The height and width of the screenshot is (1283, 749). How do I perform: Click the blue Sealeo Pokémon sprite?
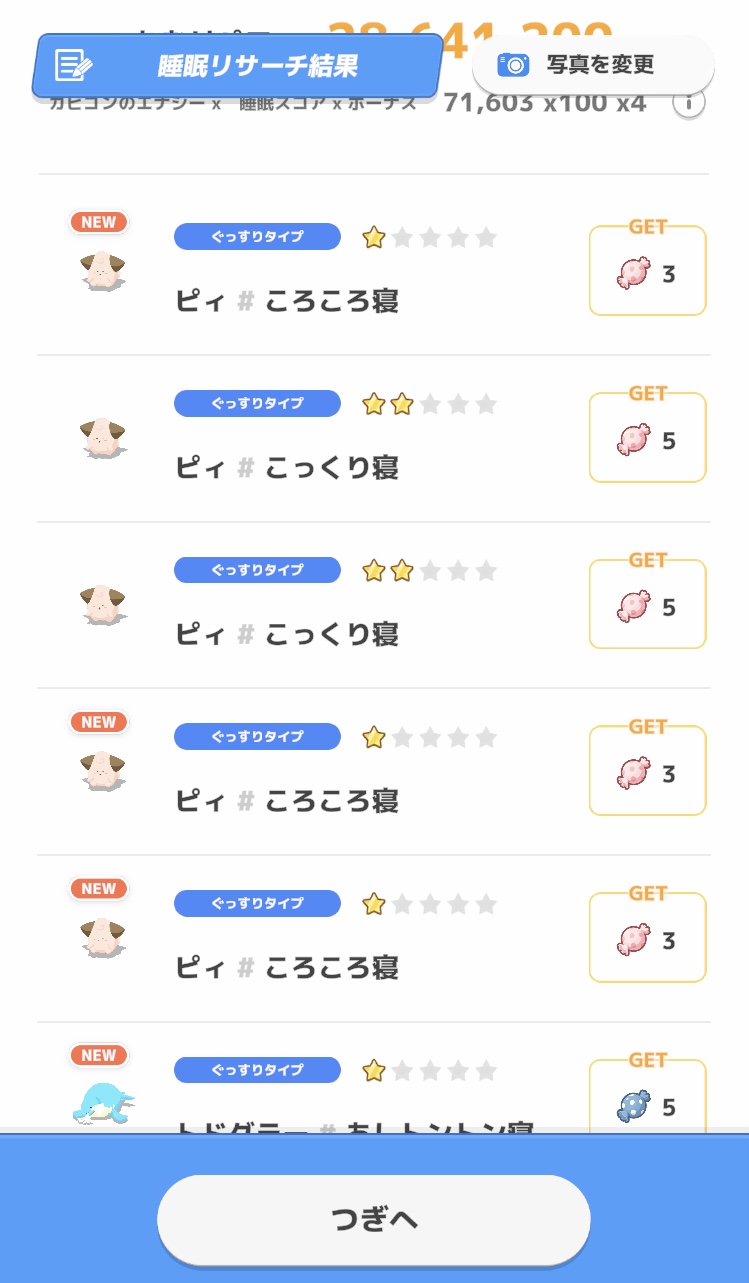pos(103,1104)
